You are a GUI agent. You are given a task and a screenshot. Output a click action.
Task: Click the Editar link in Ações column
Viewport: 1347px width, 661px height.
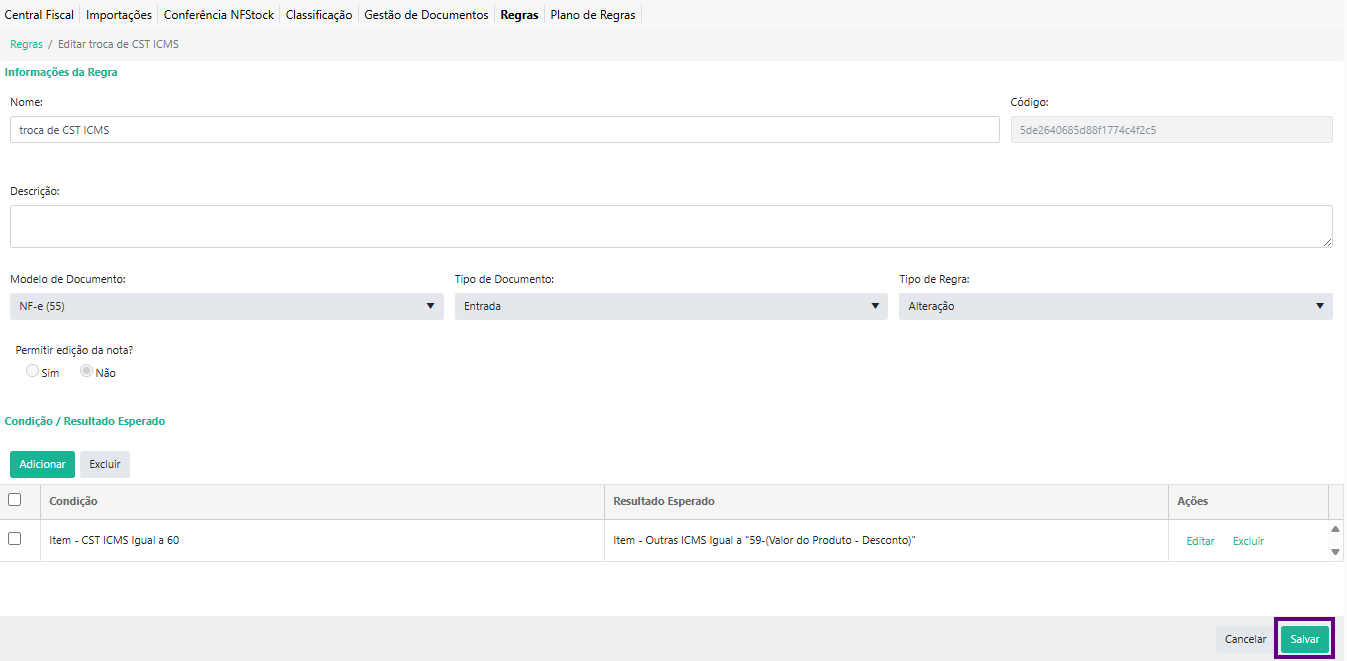(1200, 541)
